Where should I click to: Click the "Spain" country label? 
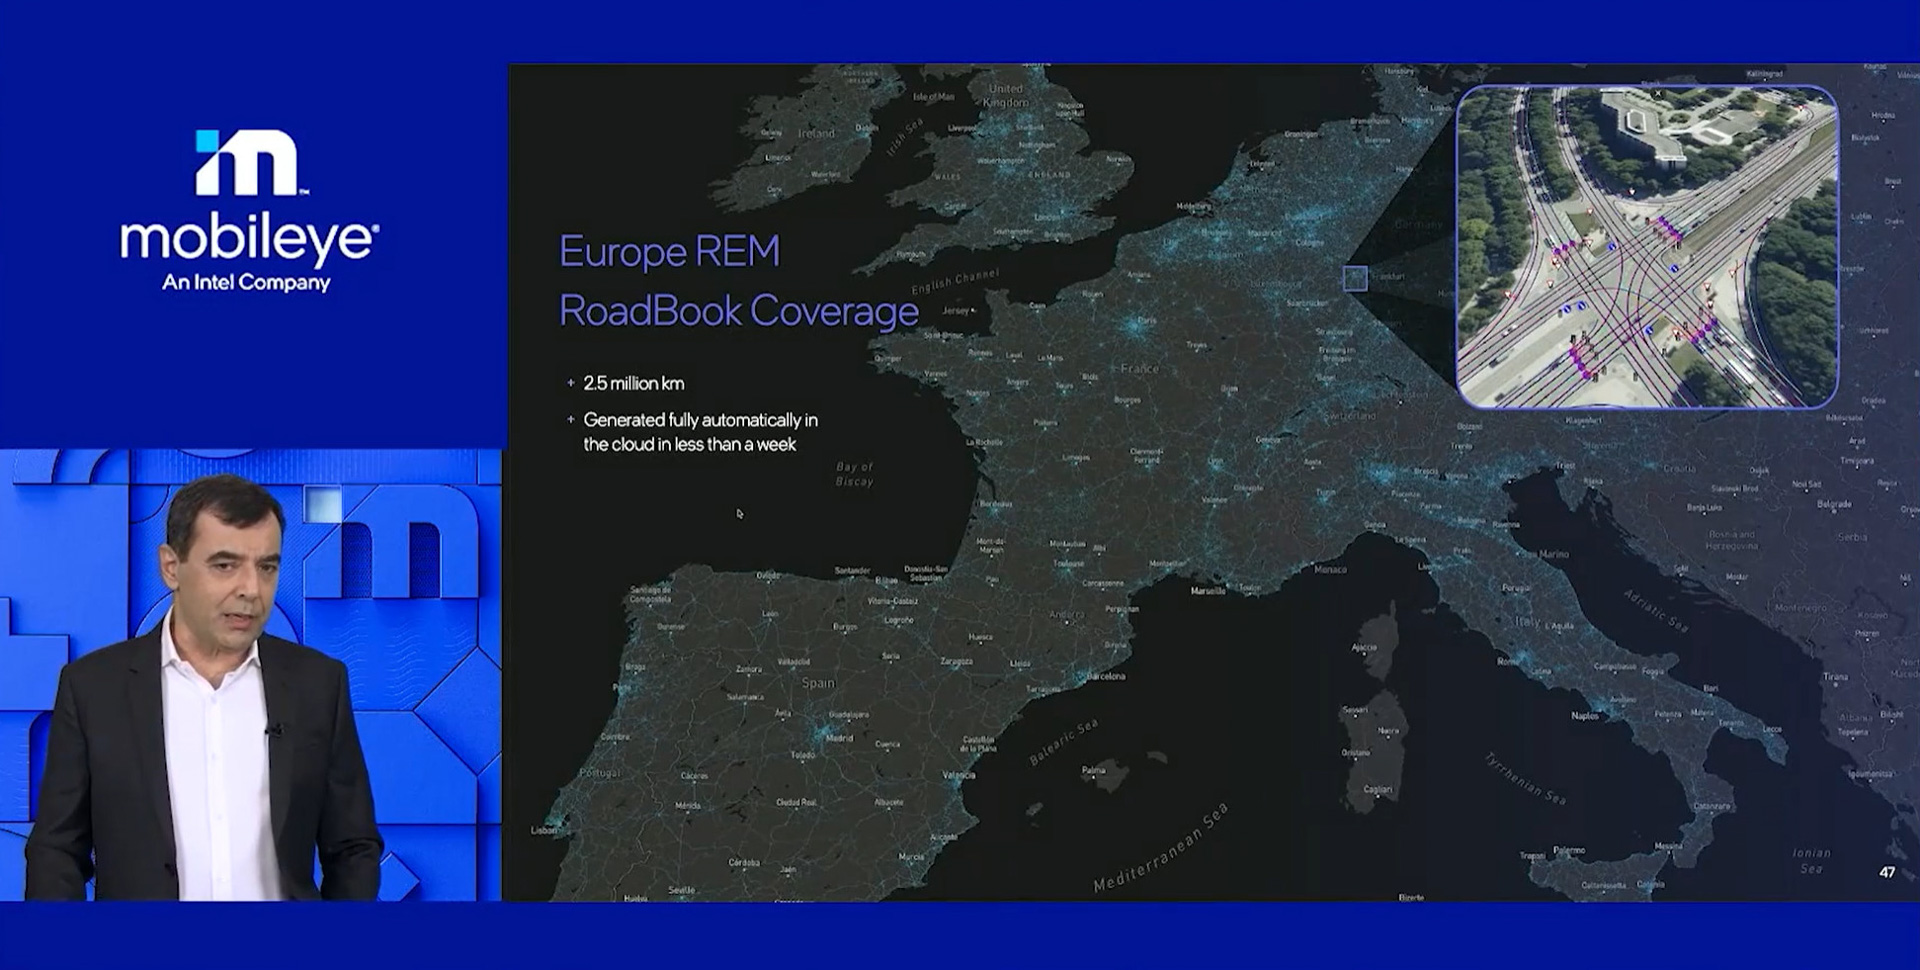click(818, 683)
